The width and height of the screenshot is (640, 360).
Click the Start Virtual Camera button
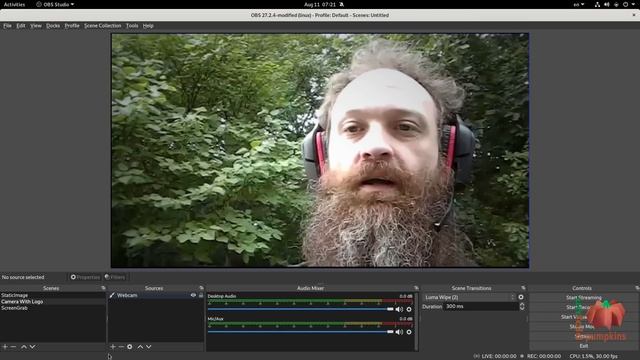pos(584,317)
